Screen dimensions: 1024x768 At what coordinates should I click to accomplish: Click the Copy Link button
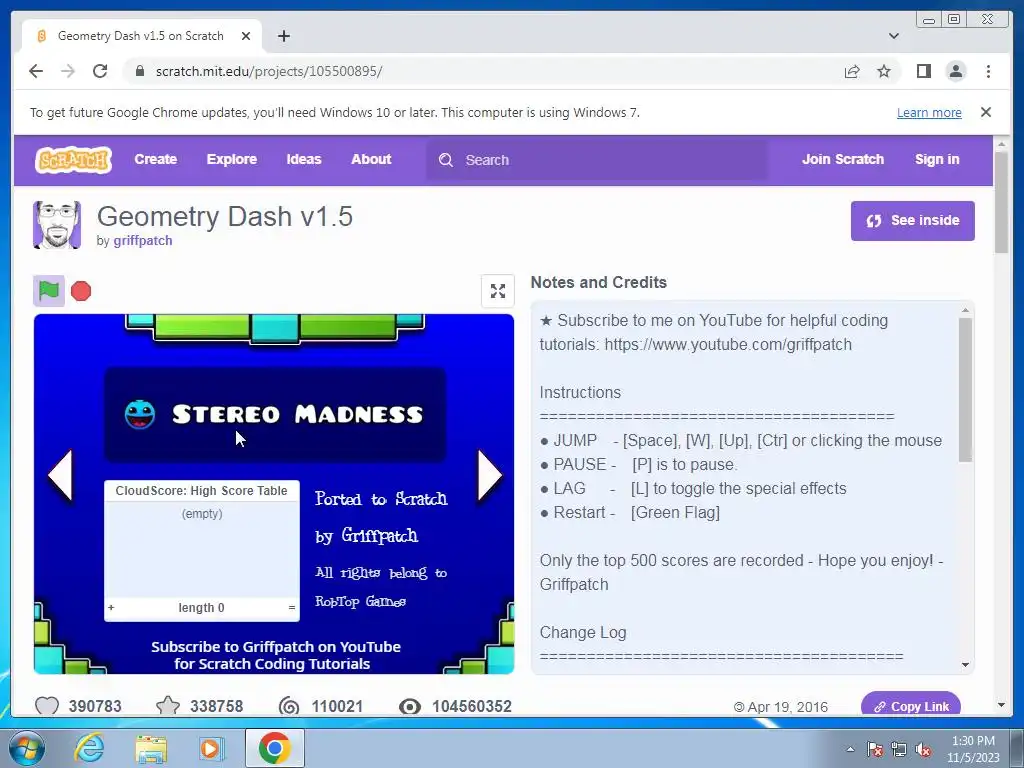coord(910,706)
